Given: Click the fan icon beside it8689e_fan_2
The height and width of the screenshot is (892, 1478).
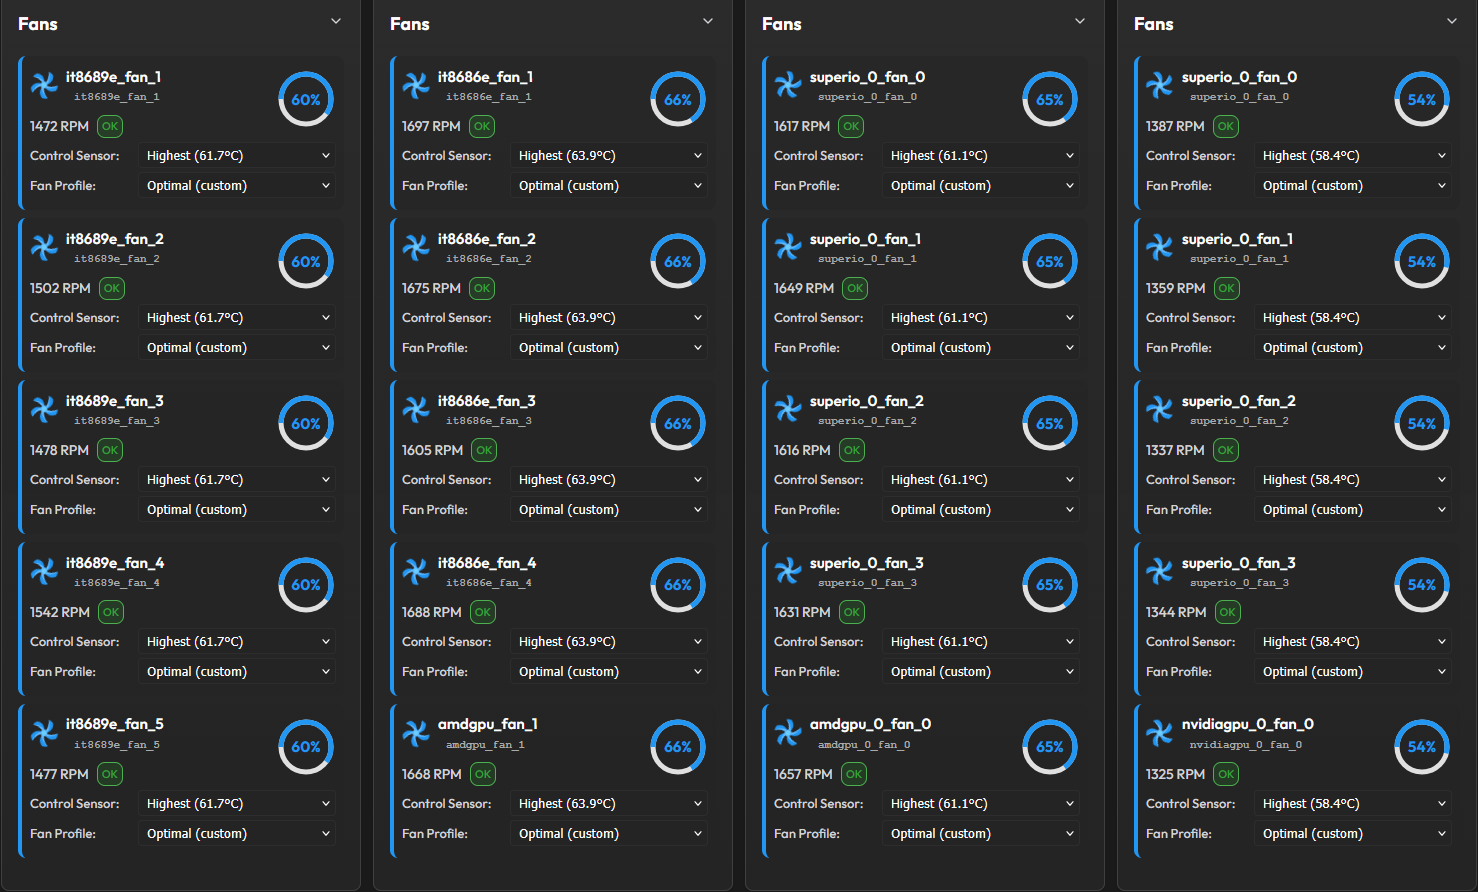Looking at the screenshot, I should tap(44, 248).
